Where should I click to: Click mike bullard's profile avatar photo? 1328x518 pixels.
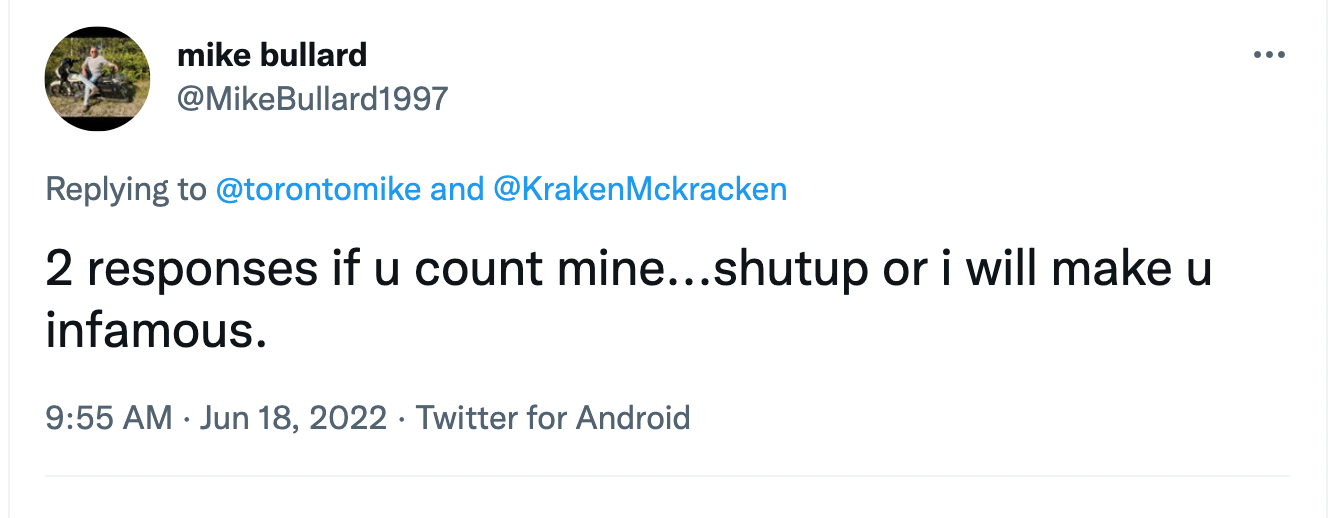(x=97, y=79)
